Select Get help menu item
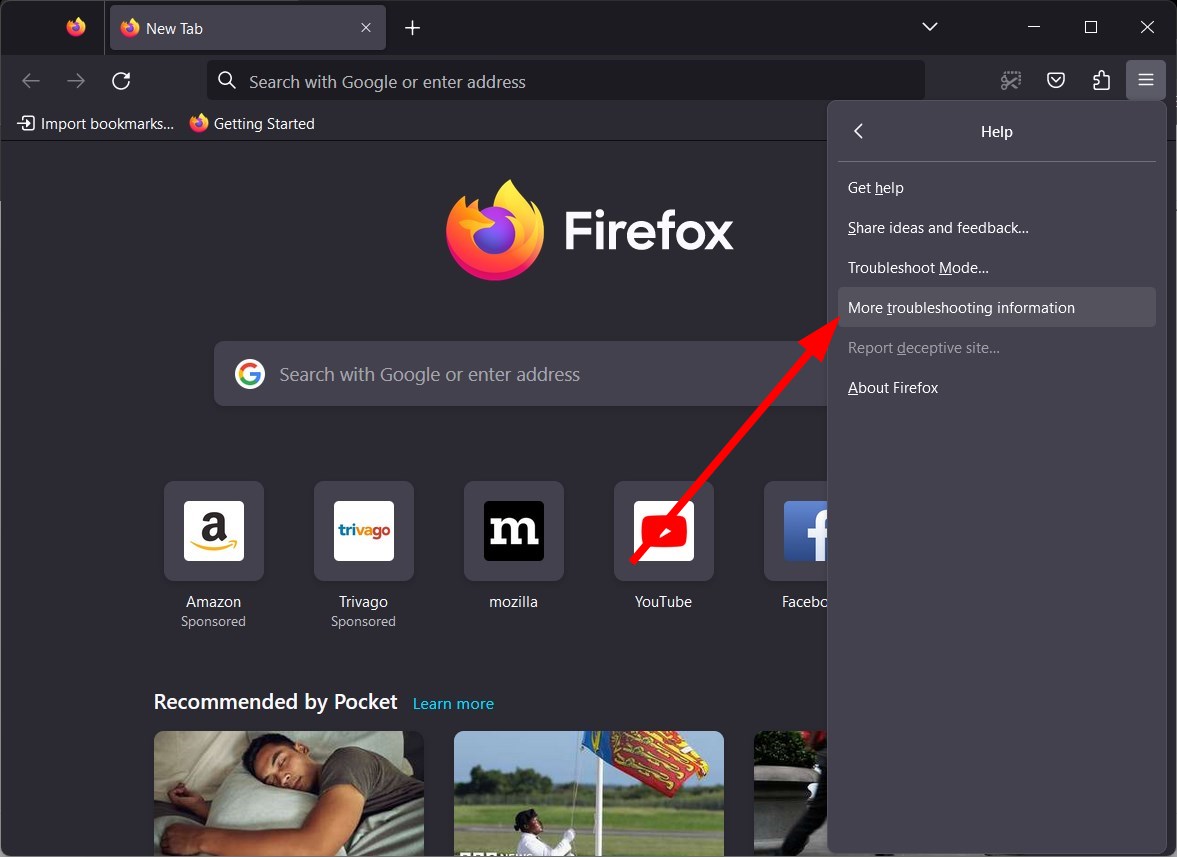This screenshot has width=1177, height=857. pos(996,188)
